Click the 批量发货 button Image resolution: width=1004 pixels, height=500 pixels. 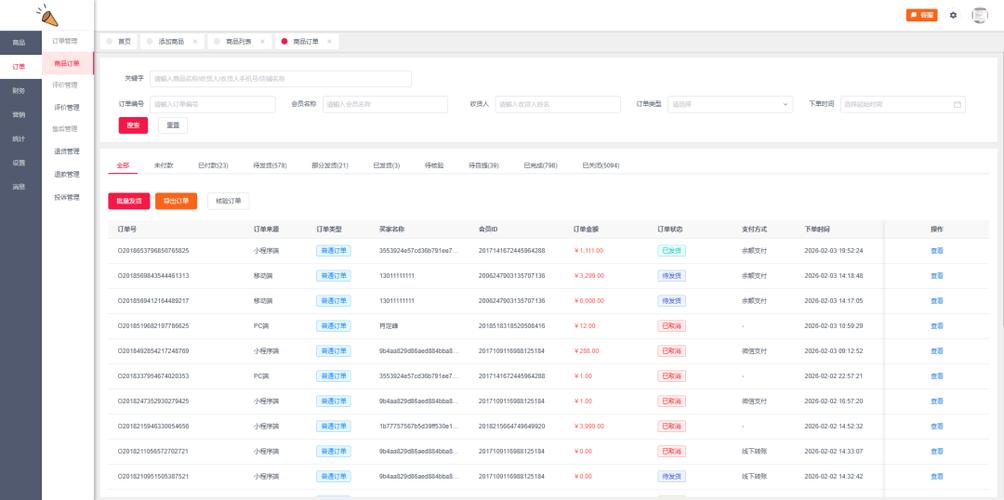129,201
